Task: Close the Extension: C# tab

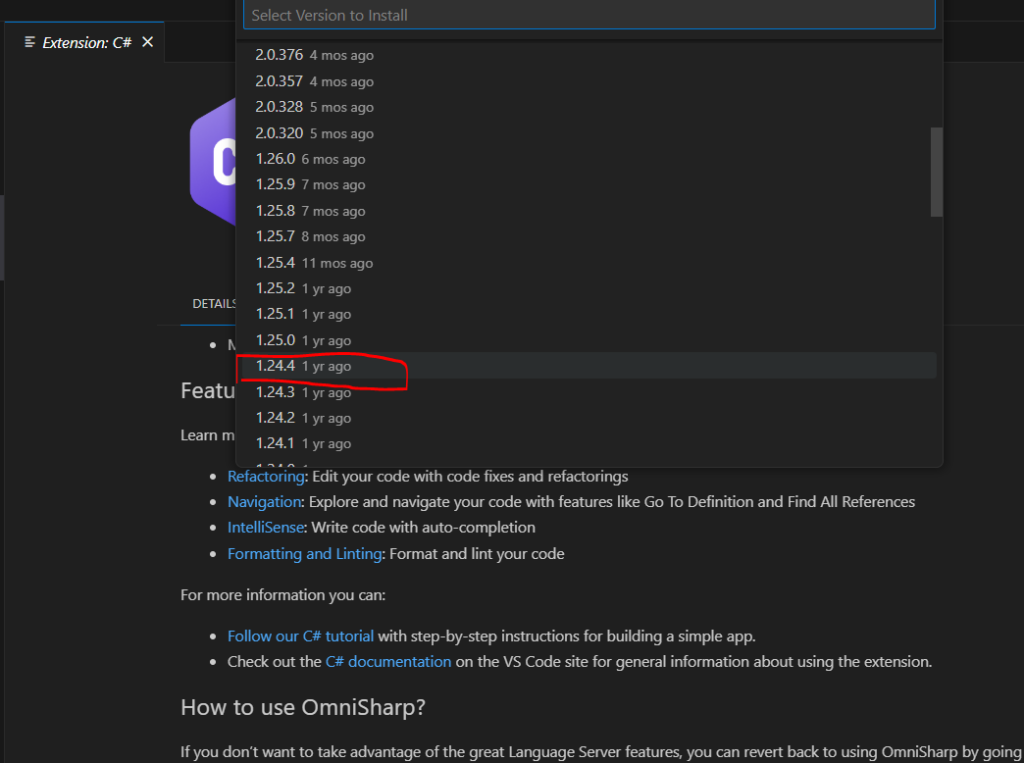Action: [148, 42]
